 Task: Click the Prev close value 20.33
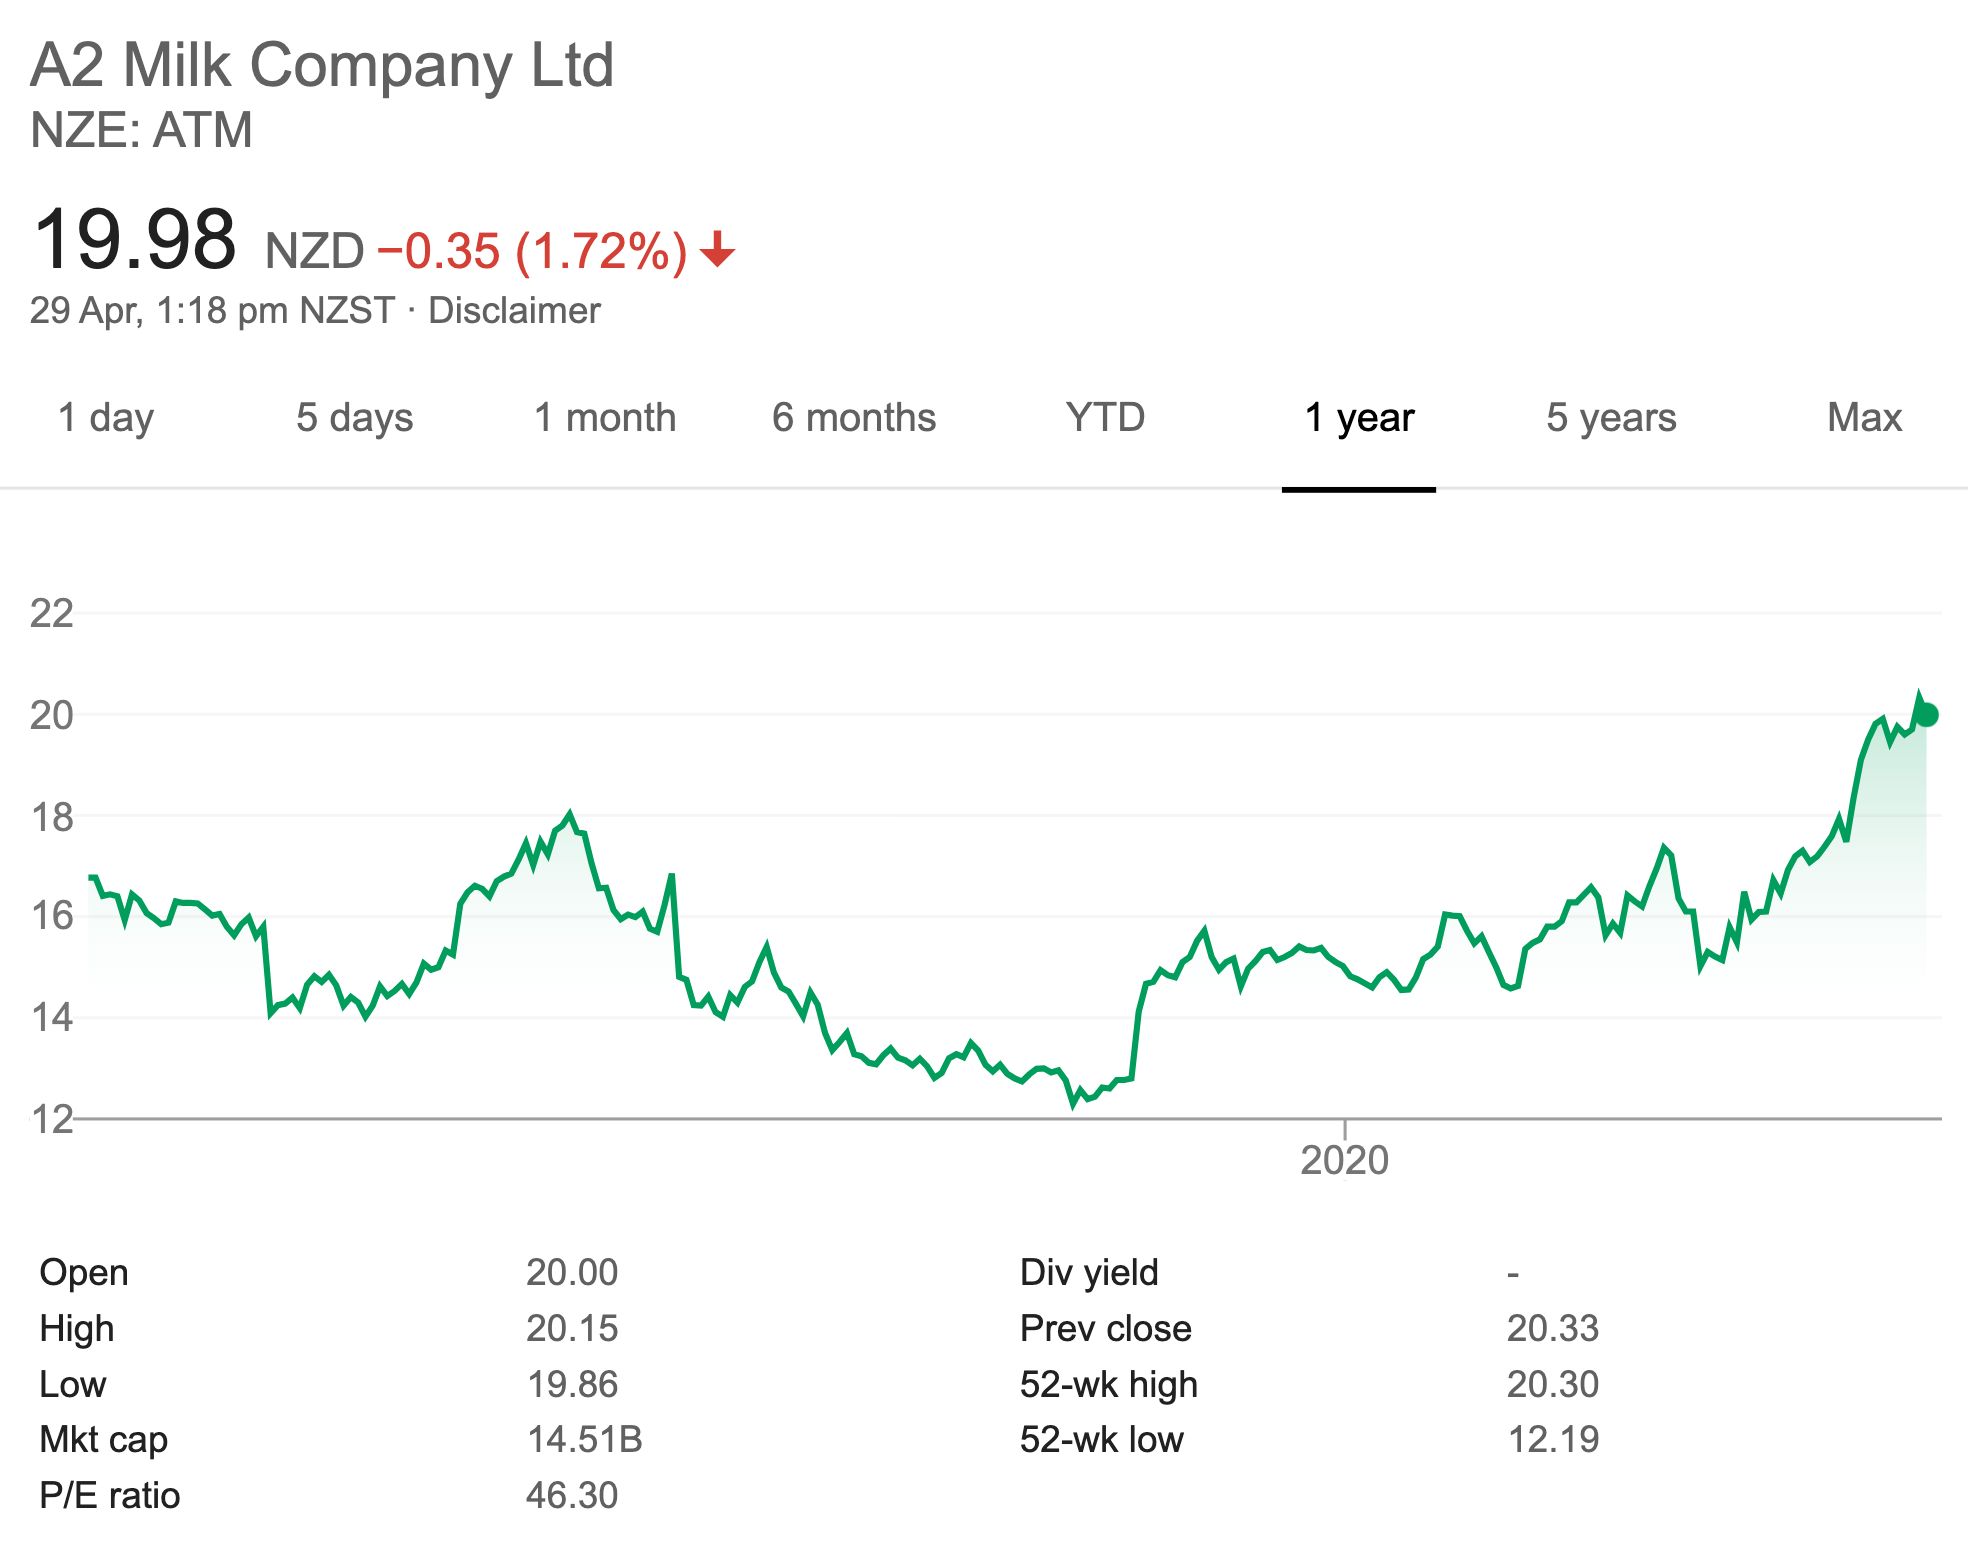pos(1552,1328)
